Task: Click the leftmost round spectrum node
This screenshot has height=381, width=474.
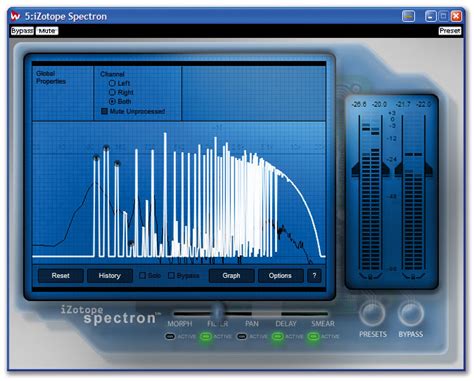Action: (96, 158)
